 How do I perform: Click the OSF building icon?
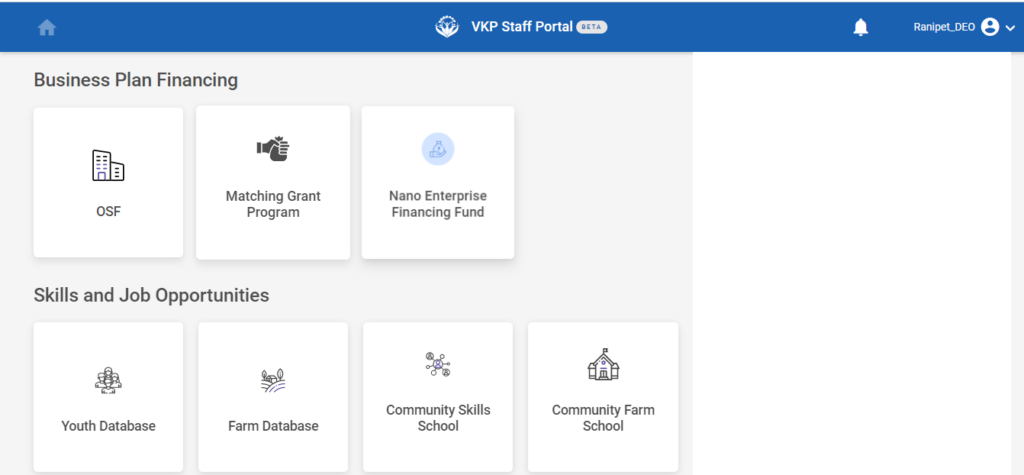[x=108, y=165]
